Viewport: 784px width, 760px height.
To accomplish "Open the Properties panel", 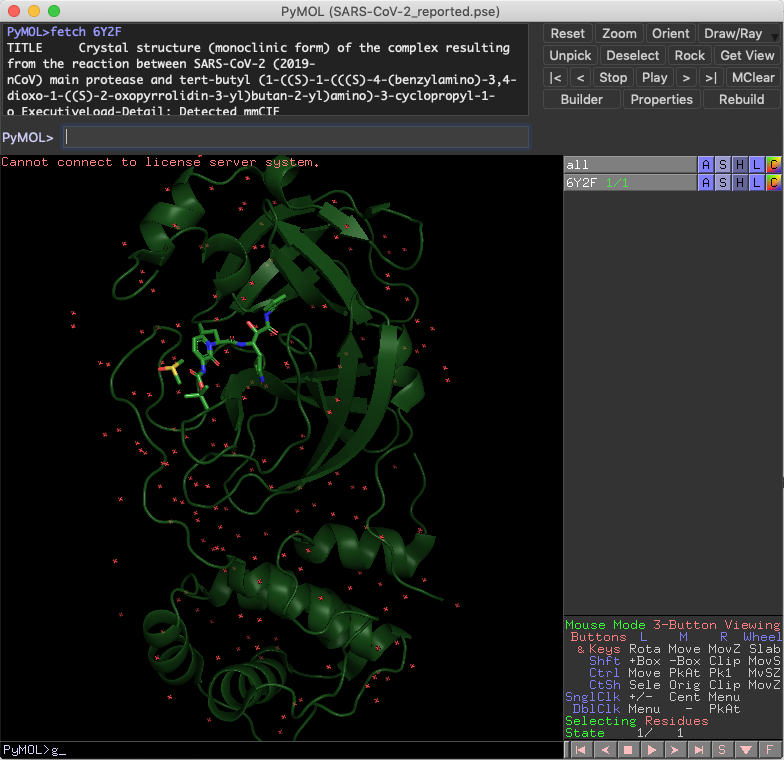I will point(662,100).
